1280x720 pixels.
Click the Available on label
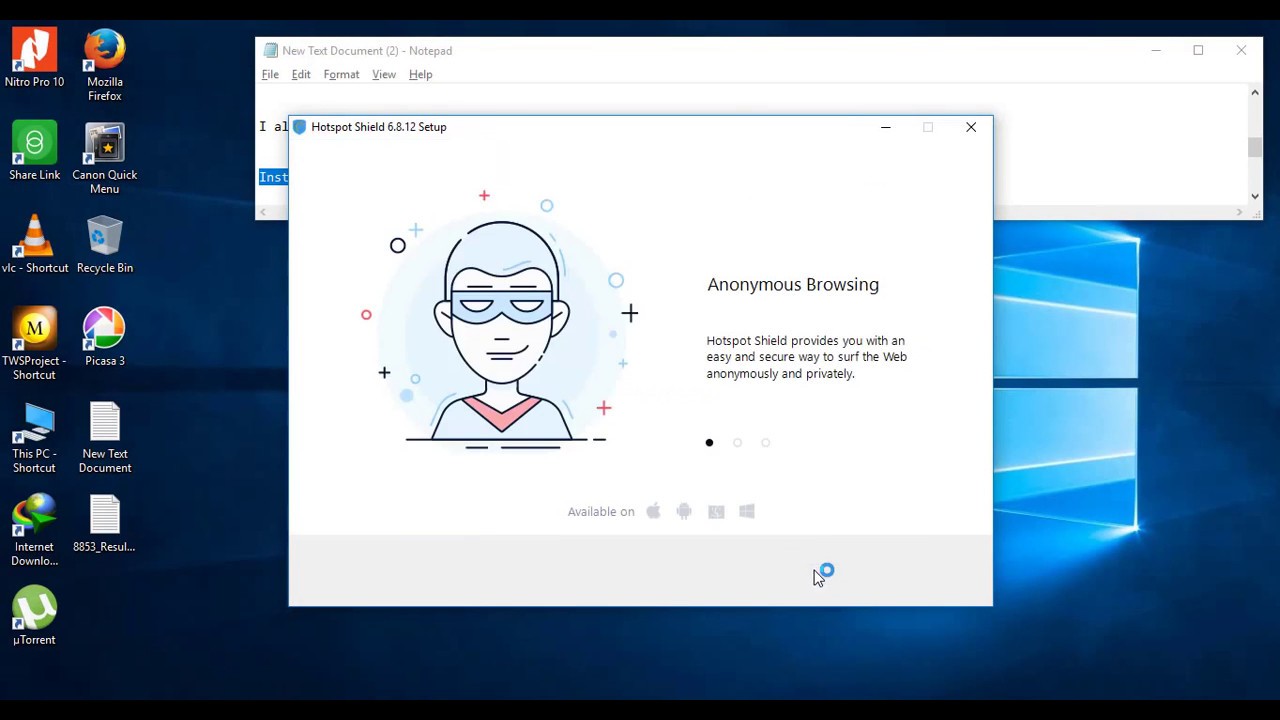[601, 512]
